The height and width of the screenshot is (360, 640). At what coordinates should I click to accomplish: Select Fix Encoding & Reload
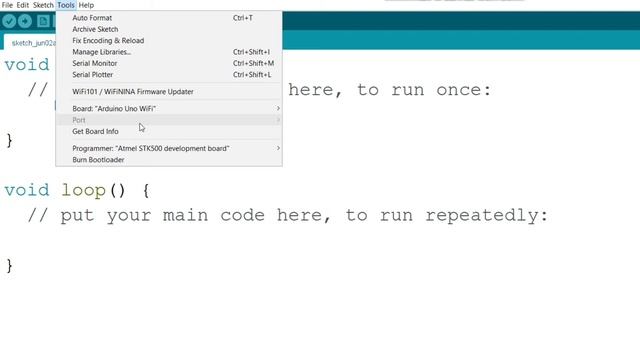(x=169, y=41)
